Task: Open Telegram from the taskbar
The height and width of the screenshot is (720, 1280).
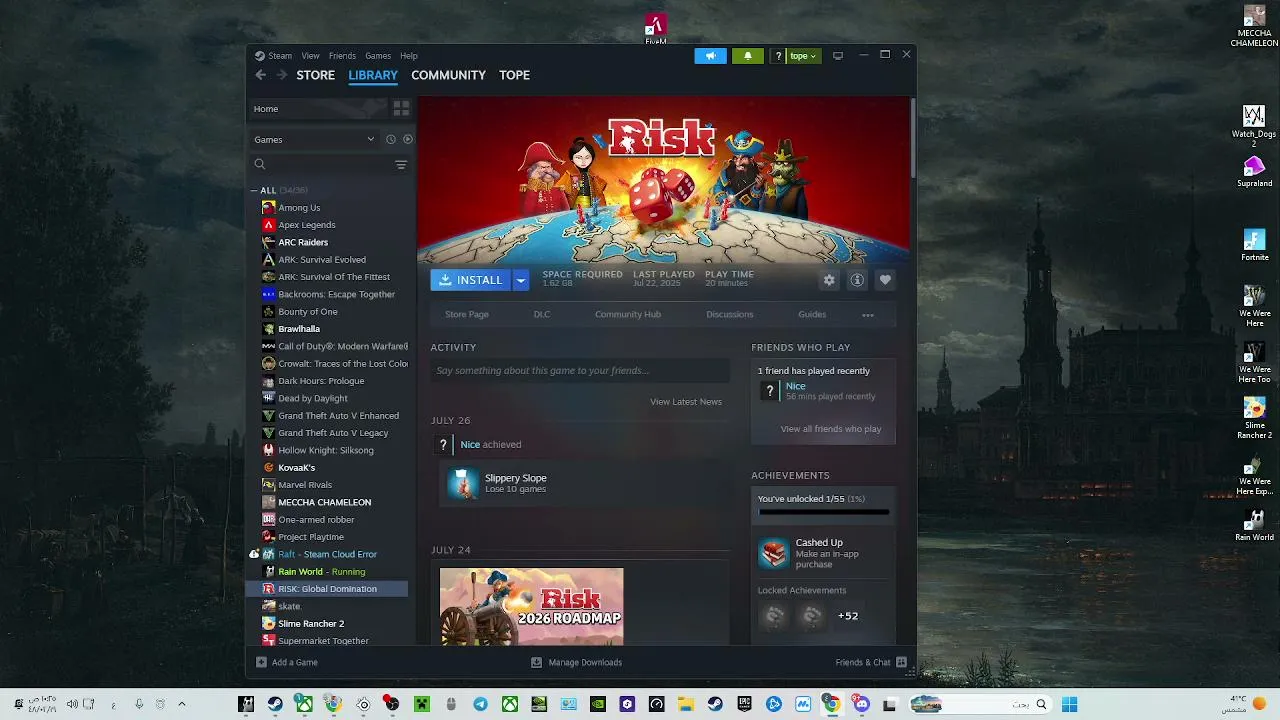Action: tap(480, 704)
